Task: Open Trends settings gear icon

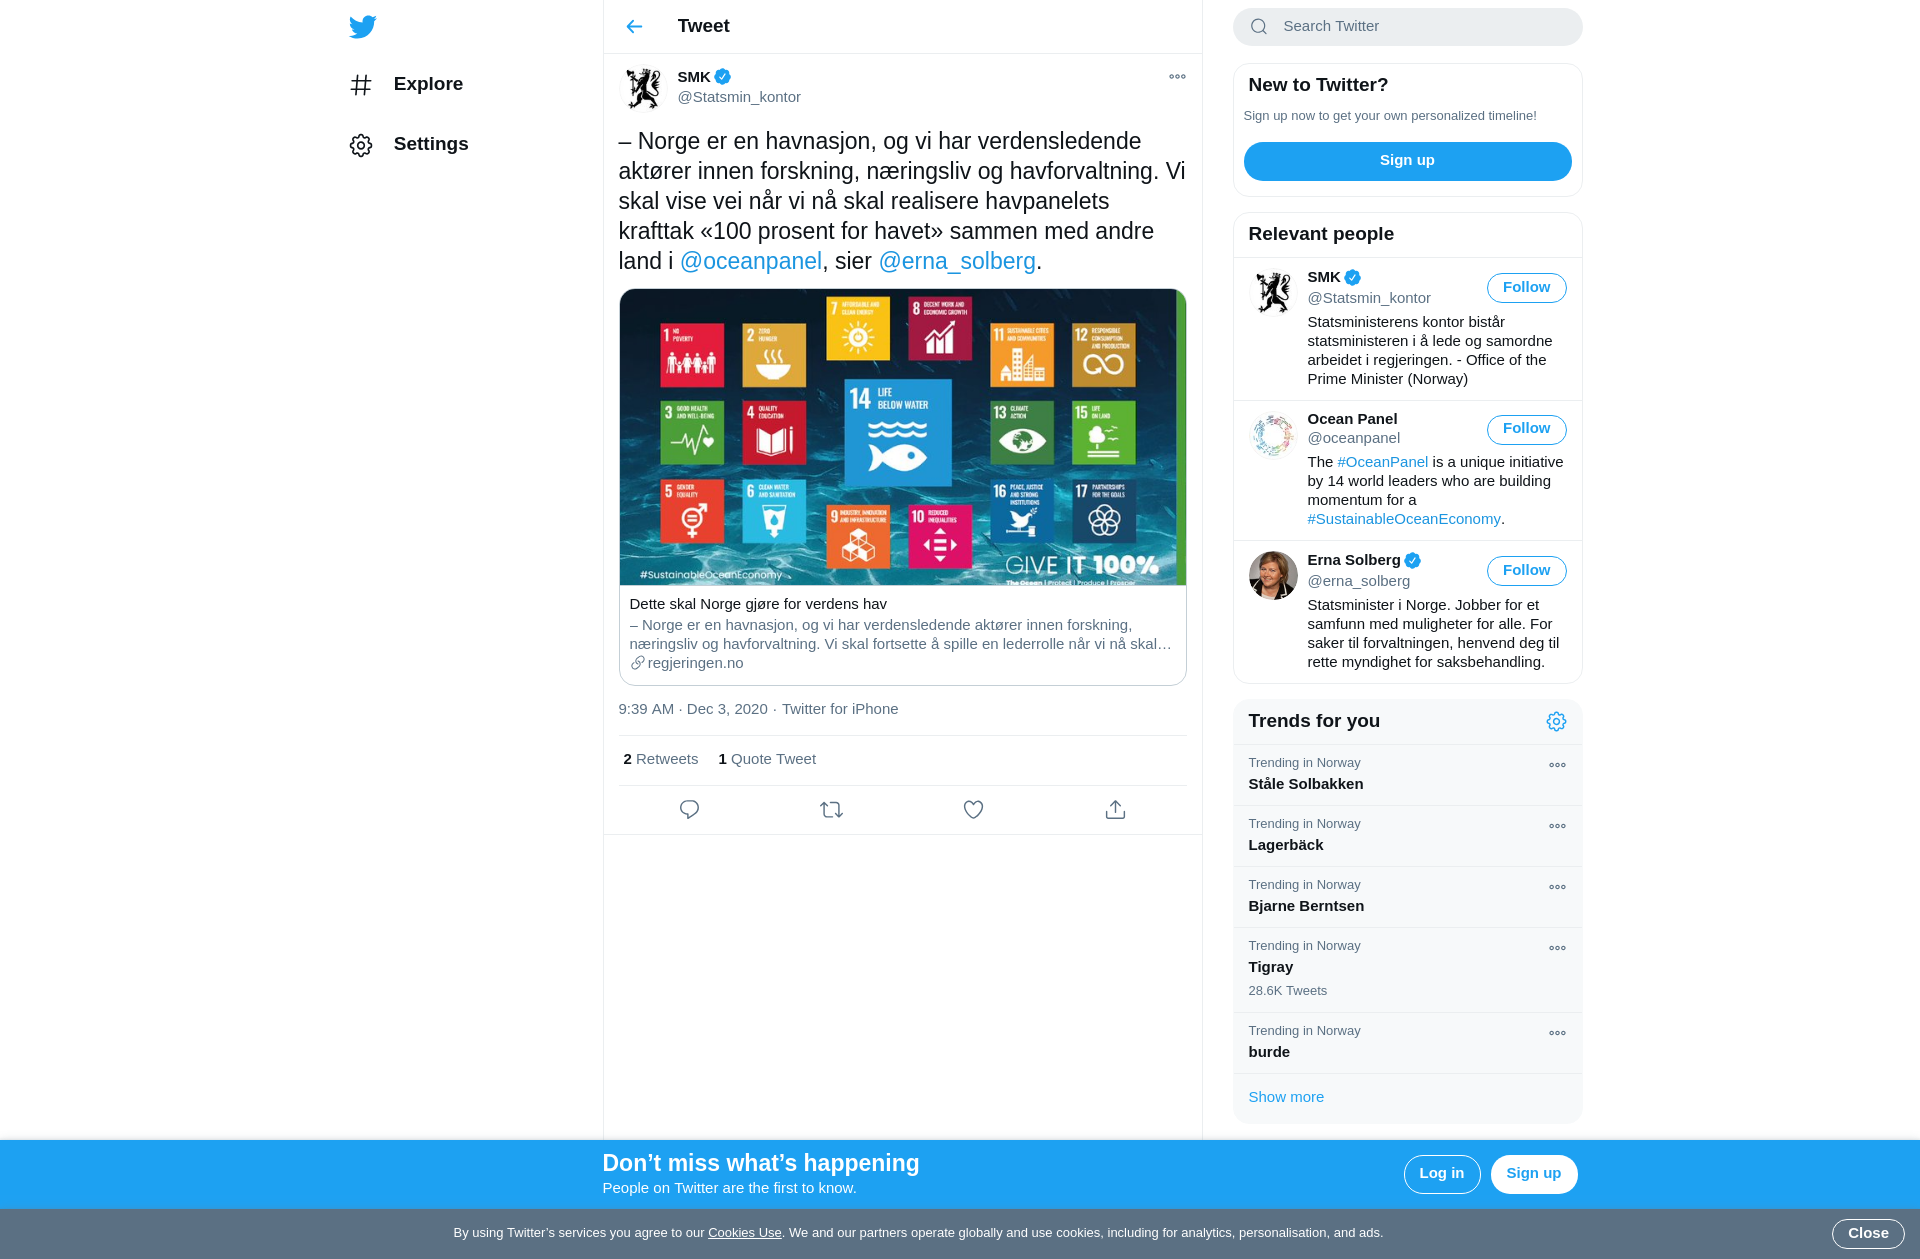Action: click(x=1556, y=722)
